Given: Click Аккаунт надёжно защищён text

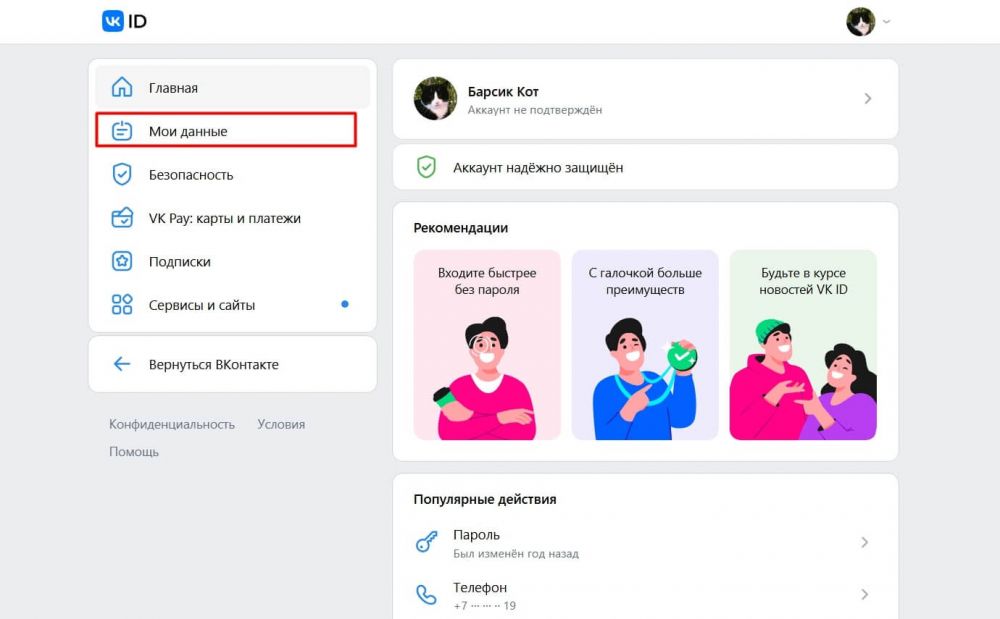Looking at the screenshot, I should click(538, 168).
